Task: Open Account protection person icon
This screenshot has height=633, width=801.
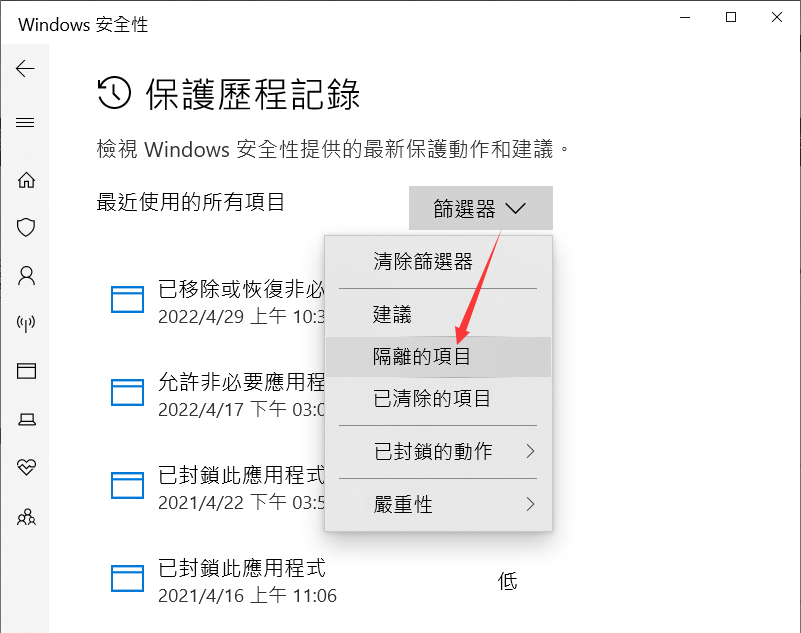Action: (x=26, y=275)
